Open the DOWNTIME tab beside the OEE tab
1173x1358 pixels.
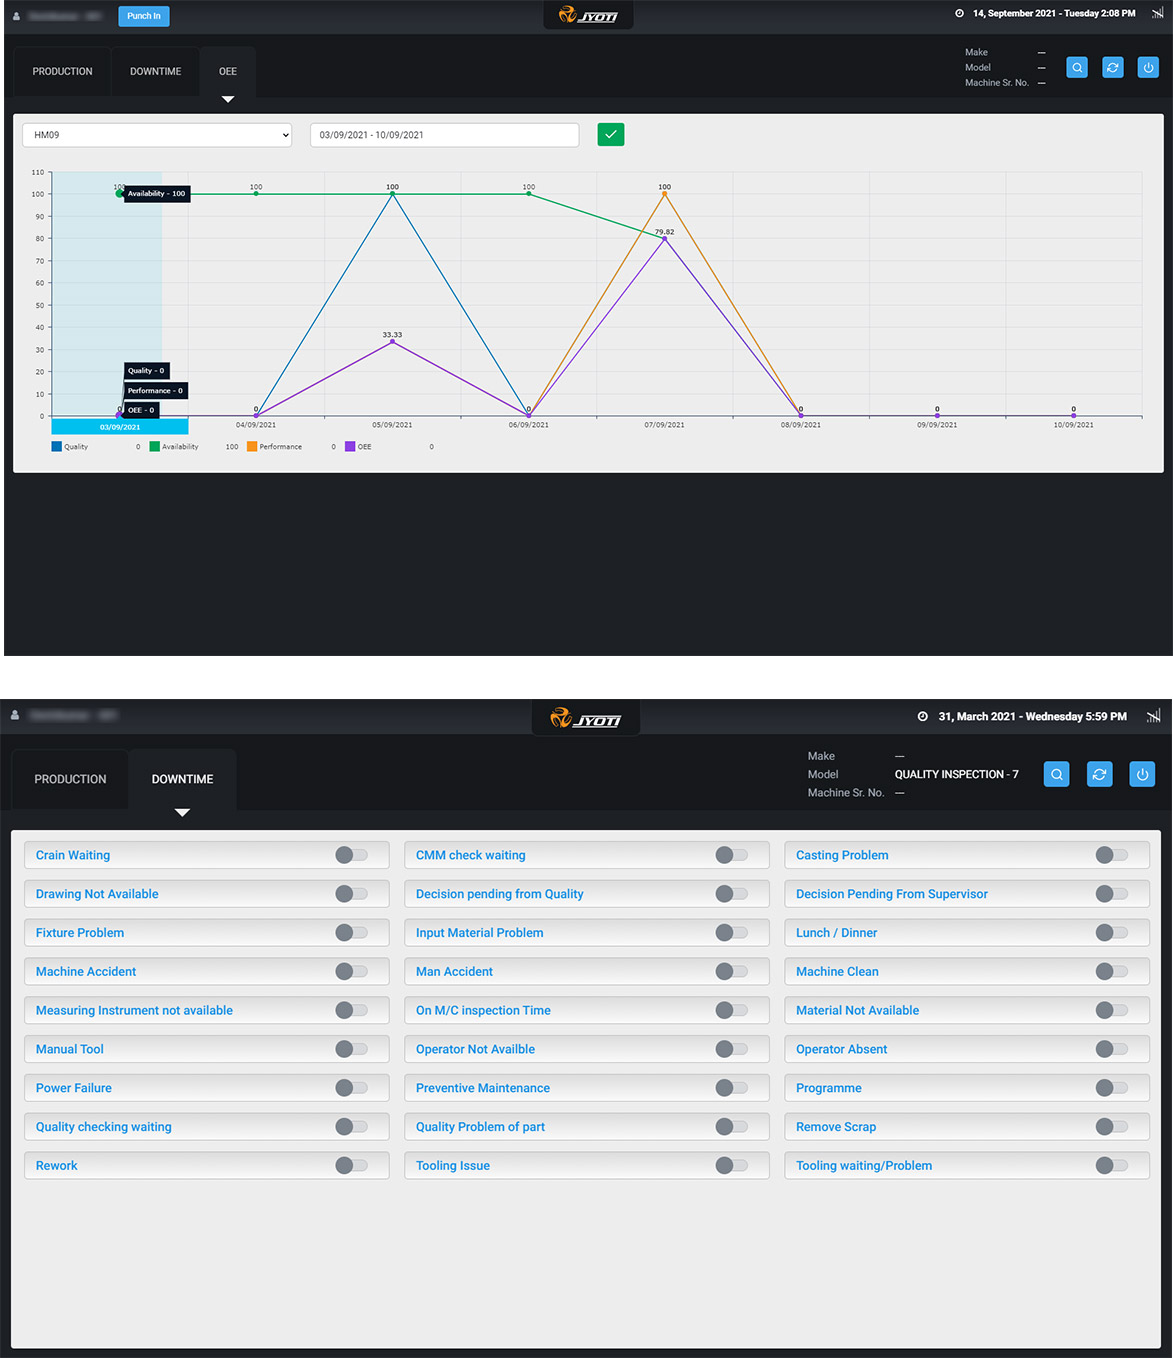[156, 72]
